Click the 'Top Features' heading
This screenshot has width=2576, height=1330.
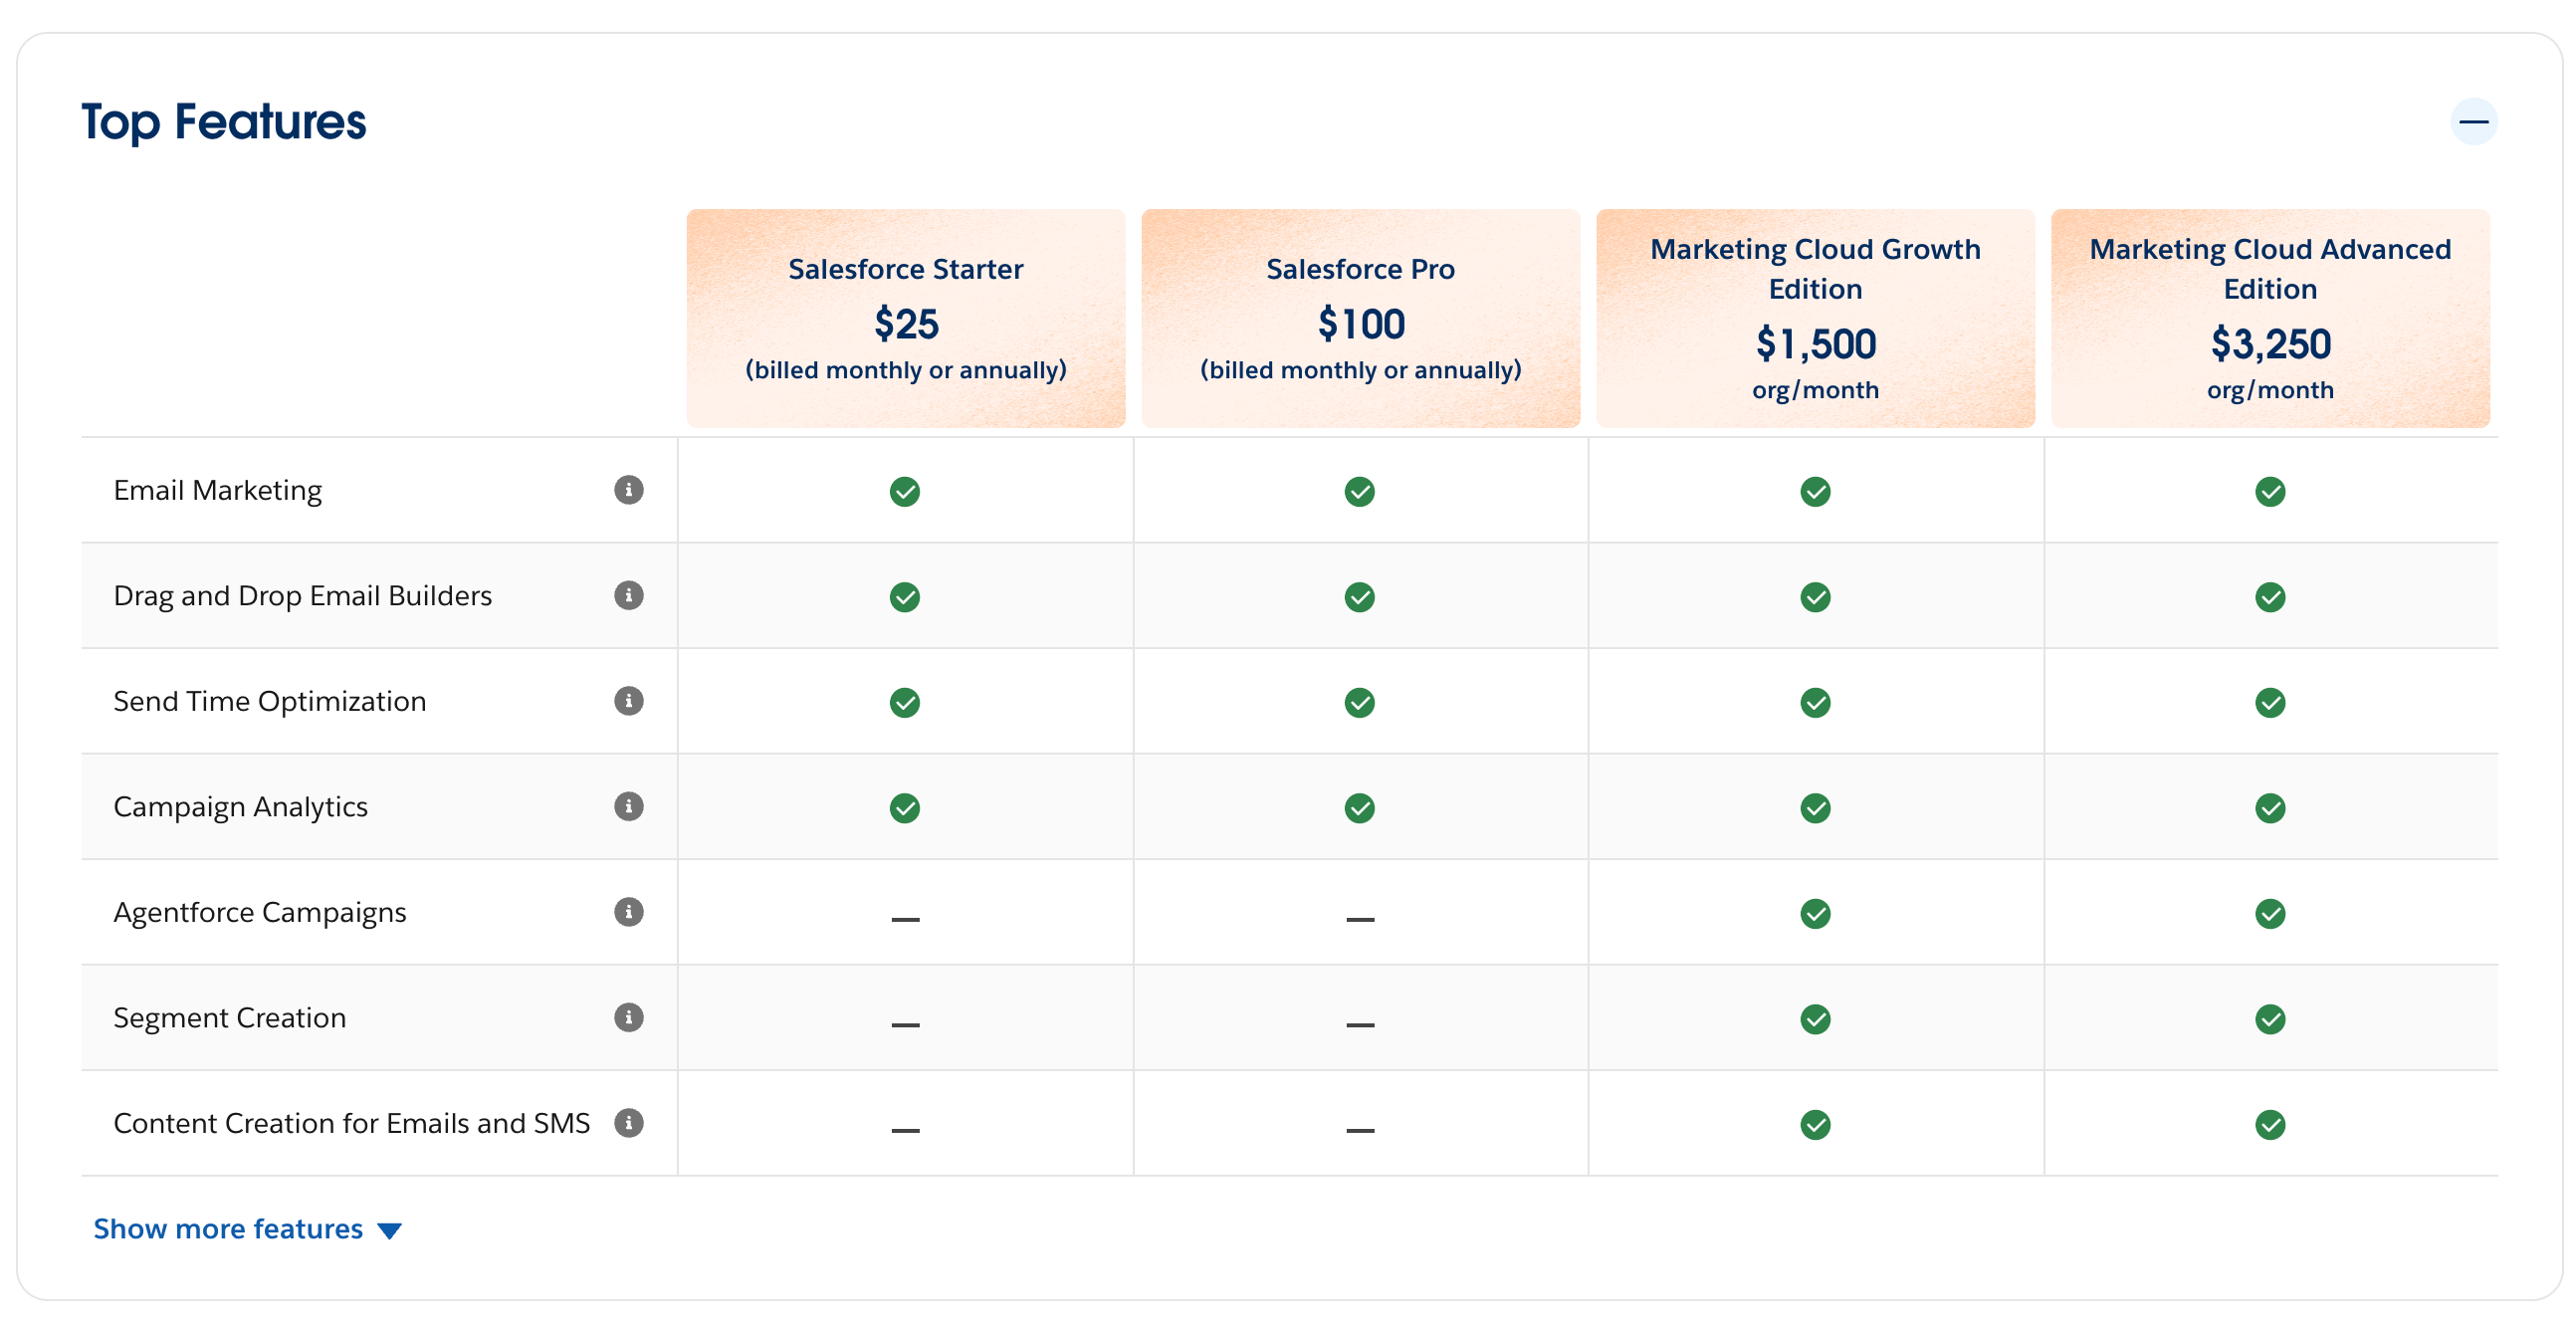tap(223, 122)
